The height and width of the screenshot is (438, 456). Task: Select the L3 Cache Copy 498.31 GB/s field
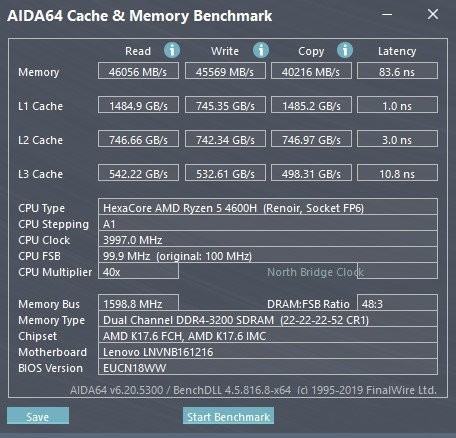[311, 173]
